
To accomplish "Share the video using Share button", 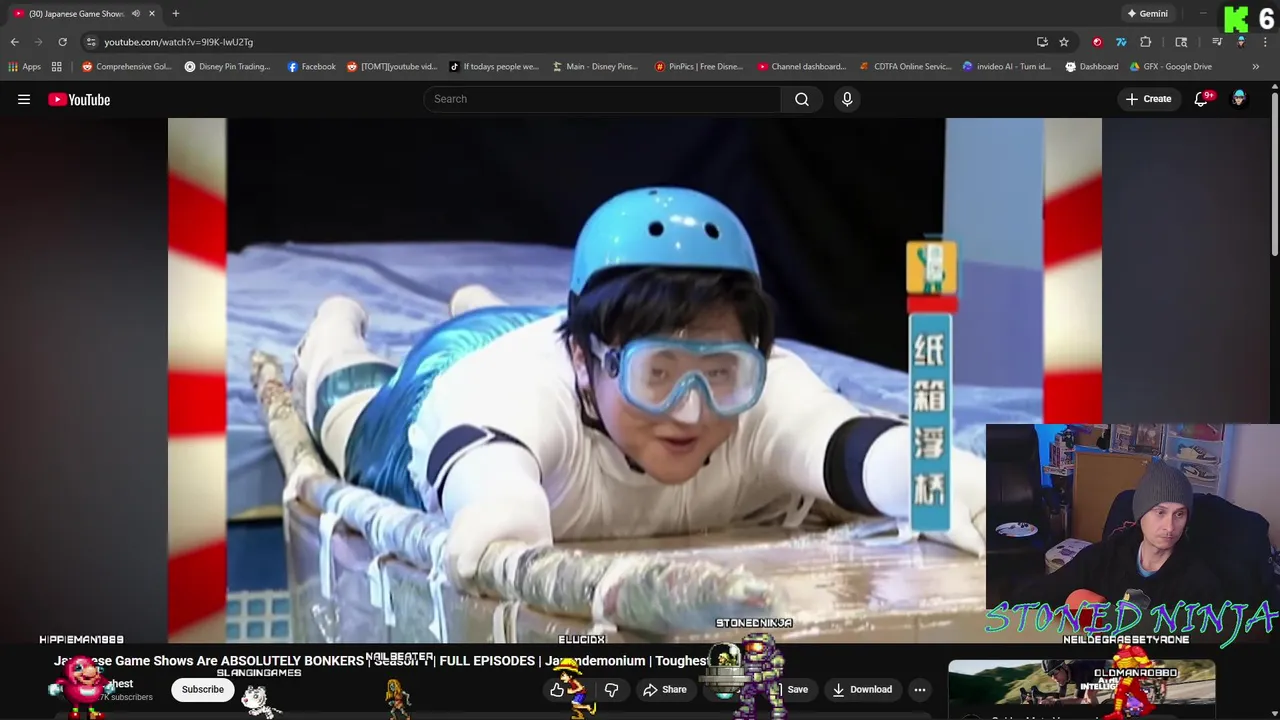I will tap(665, 689).
